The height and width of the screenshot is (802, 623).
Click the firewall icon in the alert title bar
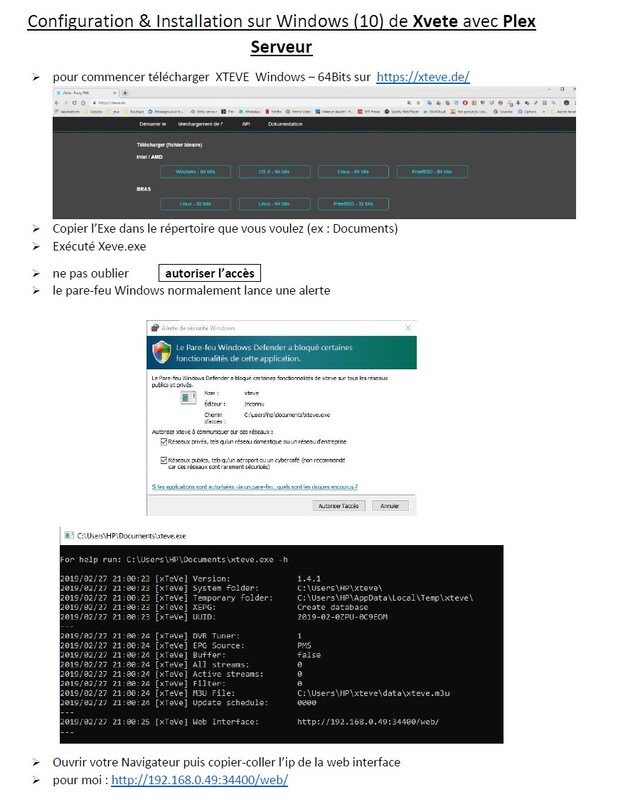(x=155, y=327)
